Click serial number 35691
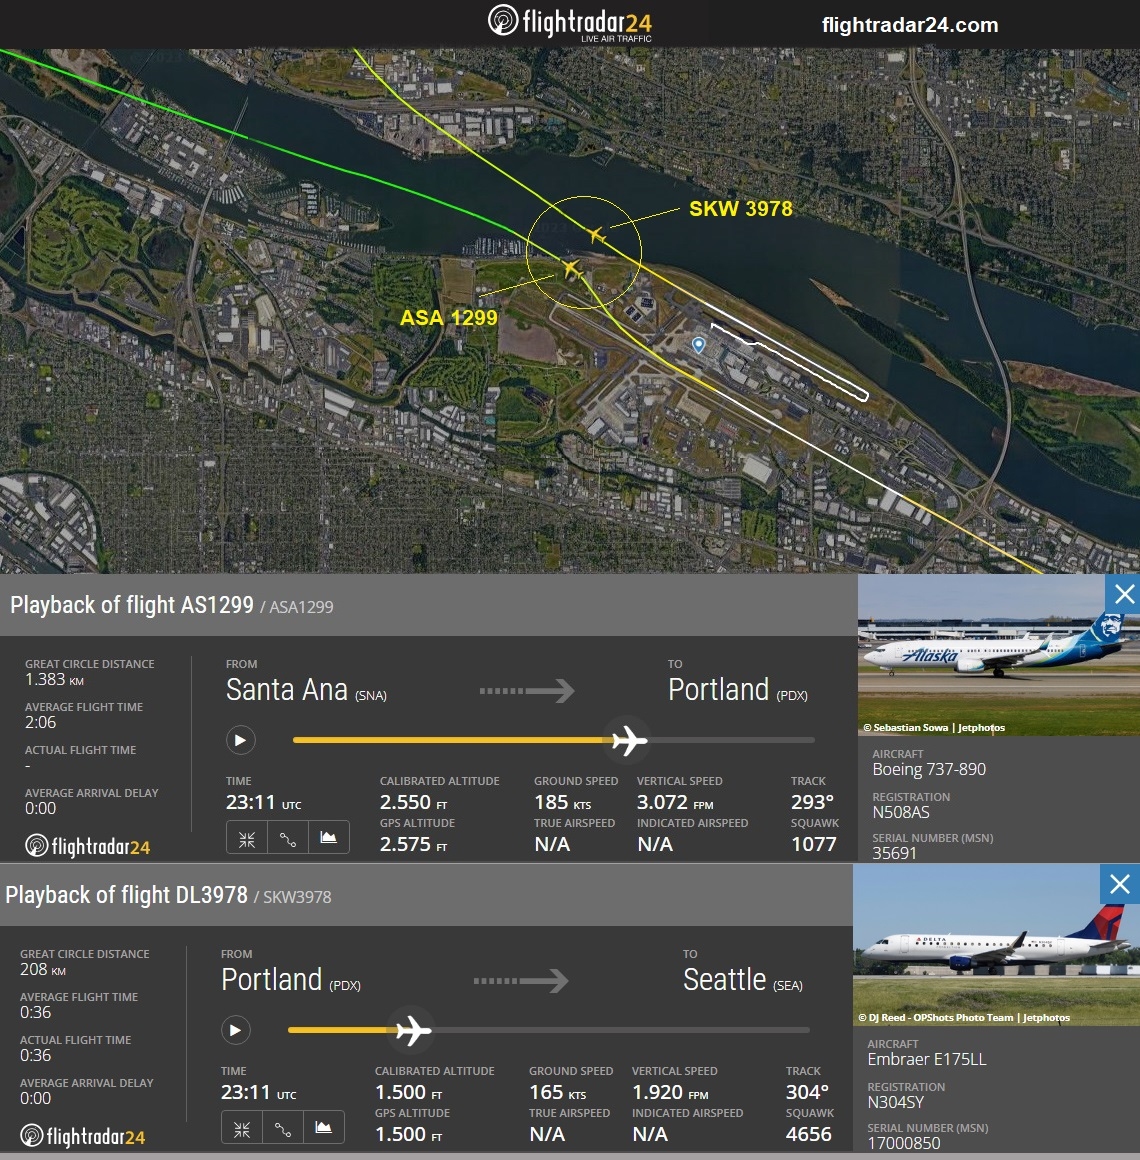Image resolution: width=1140 pixels, height=1160 pixels. [894, 853]
